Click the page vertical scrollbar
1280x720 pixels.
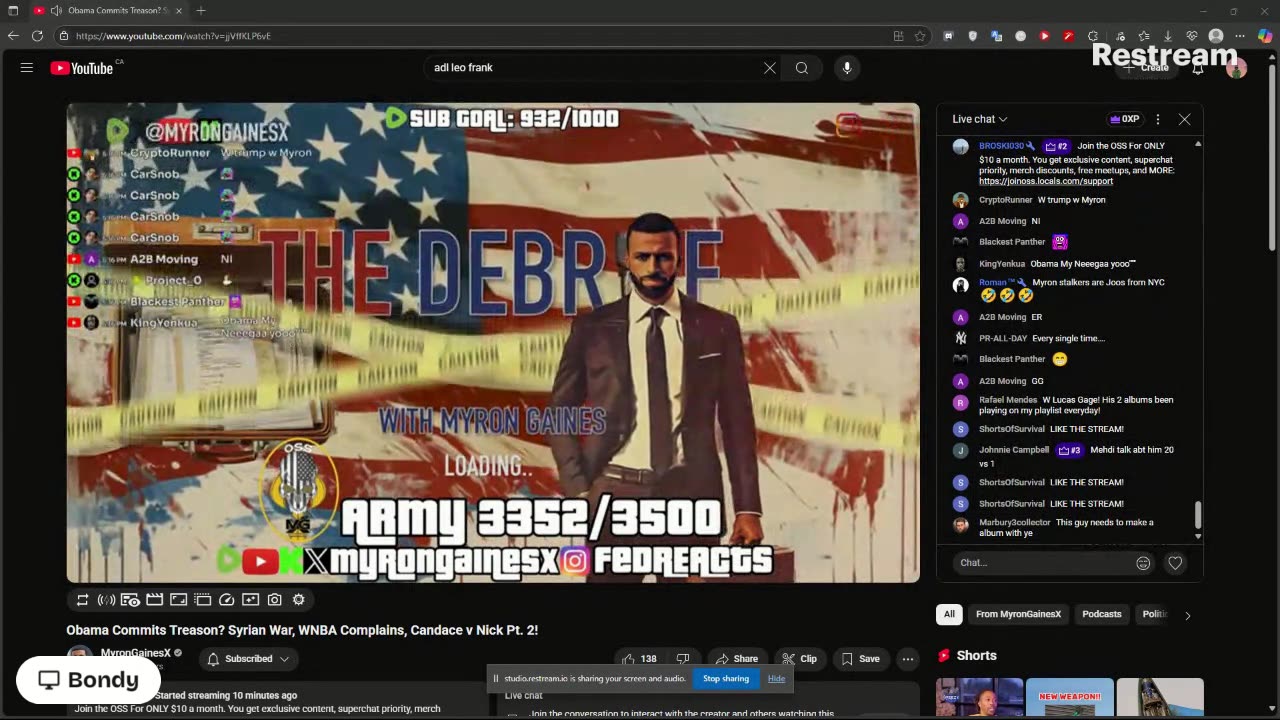[1272, 160]
